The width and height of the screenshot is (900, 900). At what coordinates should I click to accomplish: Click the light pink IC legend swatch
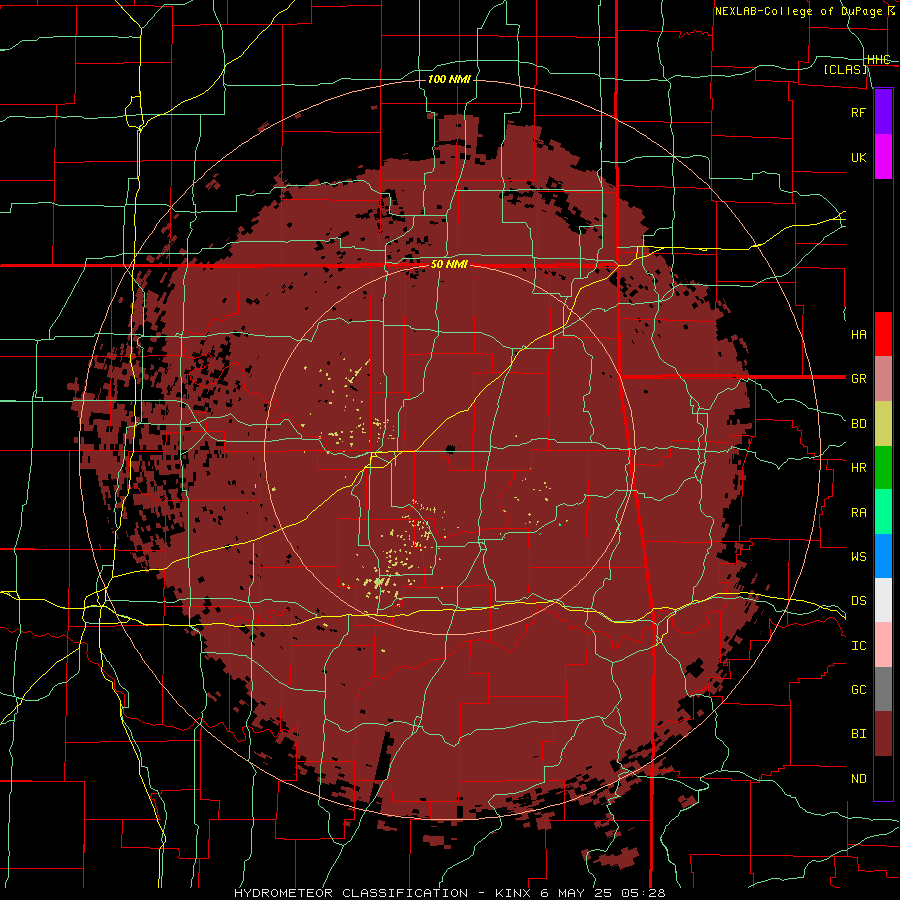click(x=883, y=645)
